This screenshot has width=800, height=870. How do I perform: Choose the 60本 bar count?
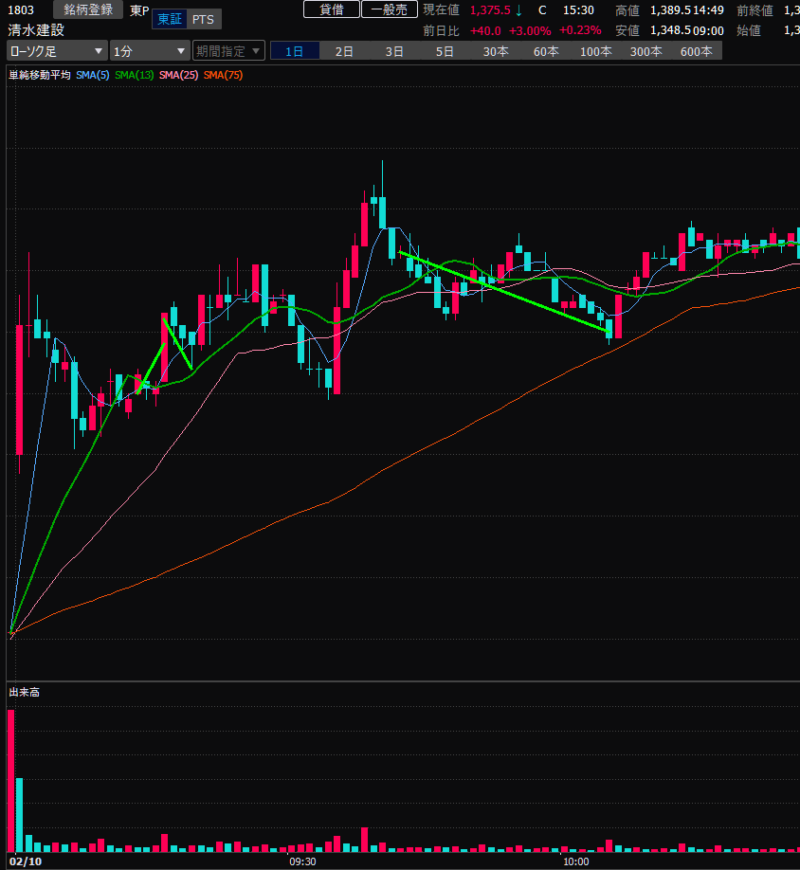546,51
